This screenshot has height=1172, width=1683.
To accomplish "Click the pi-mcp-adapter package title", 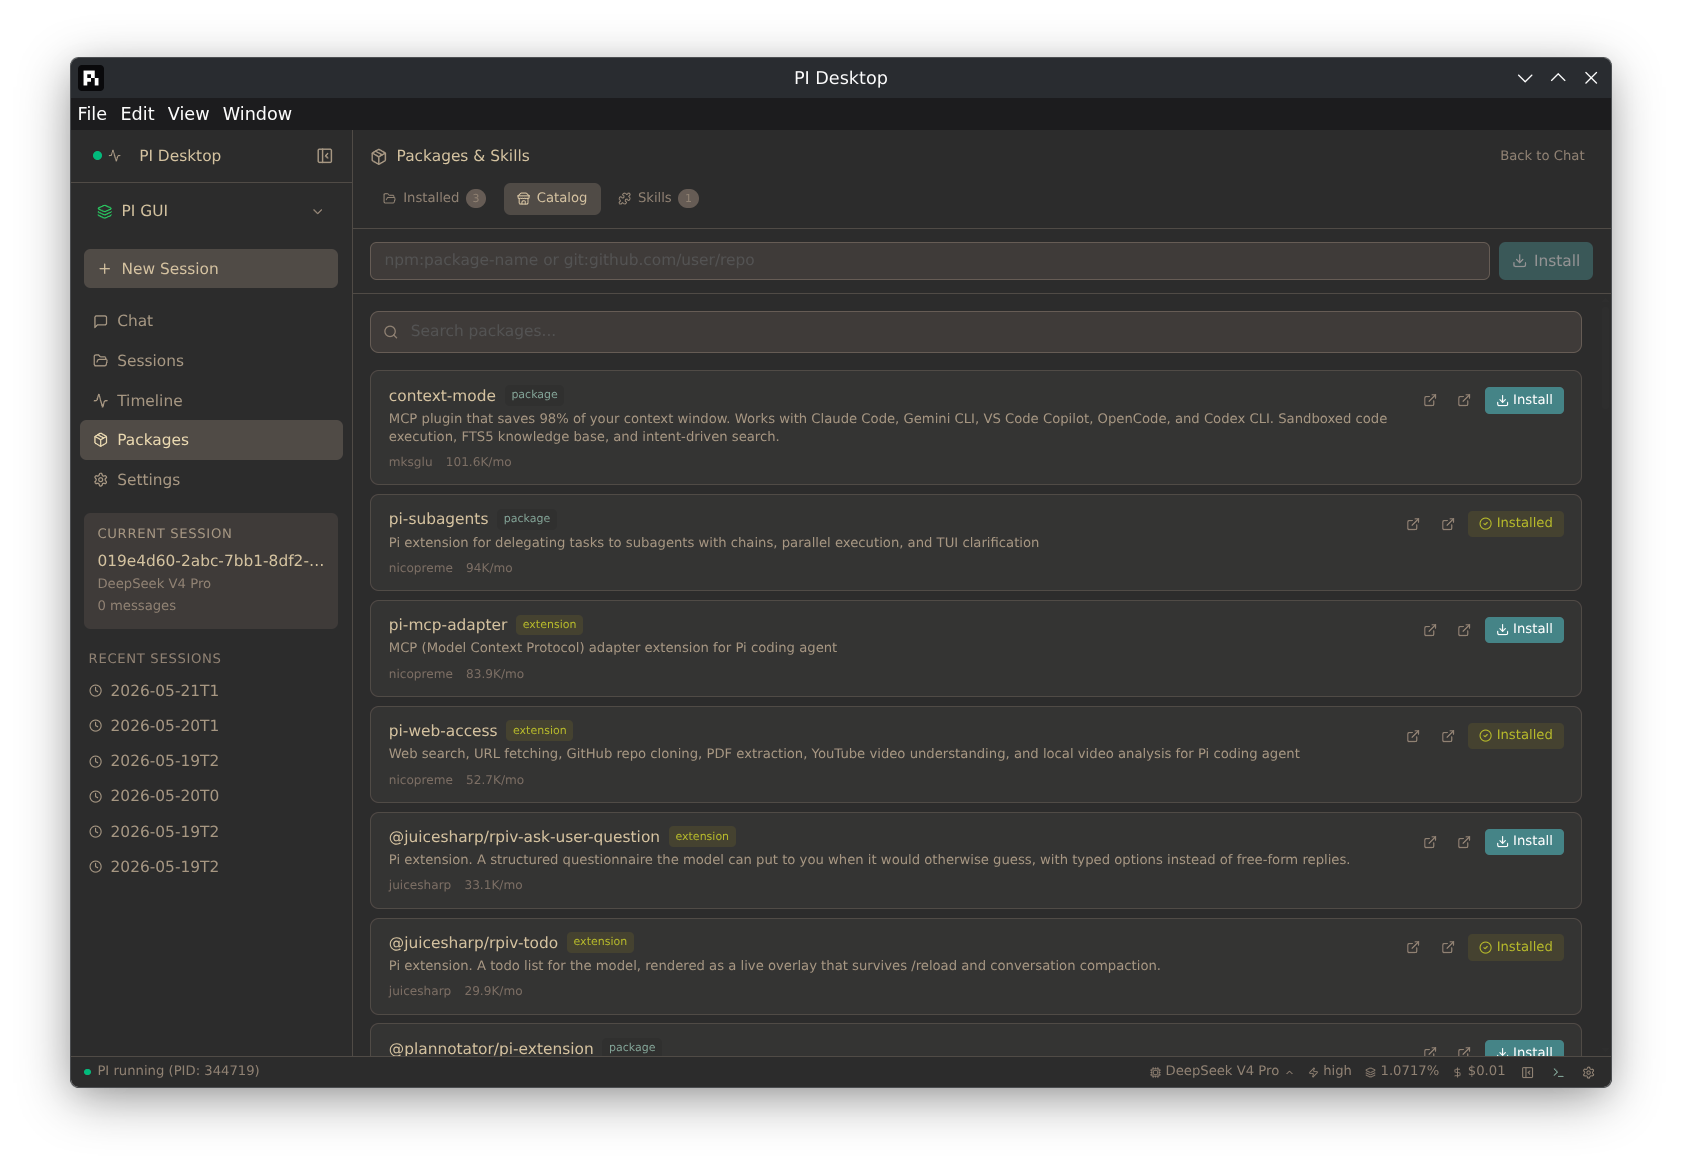I will (x=448, y=625).
